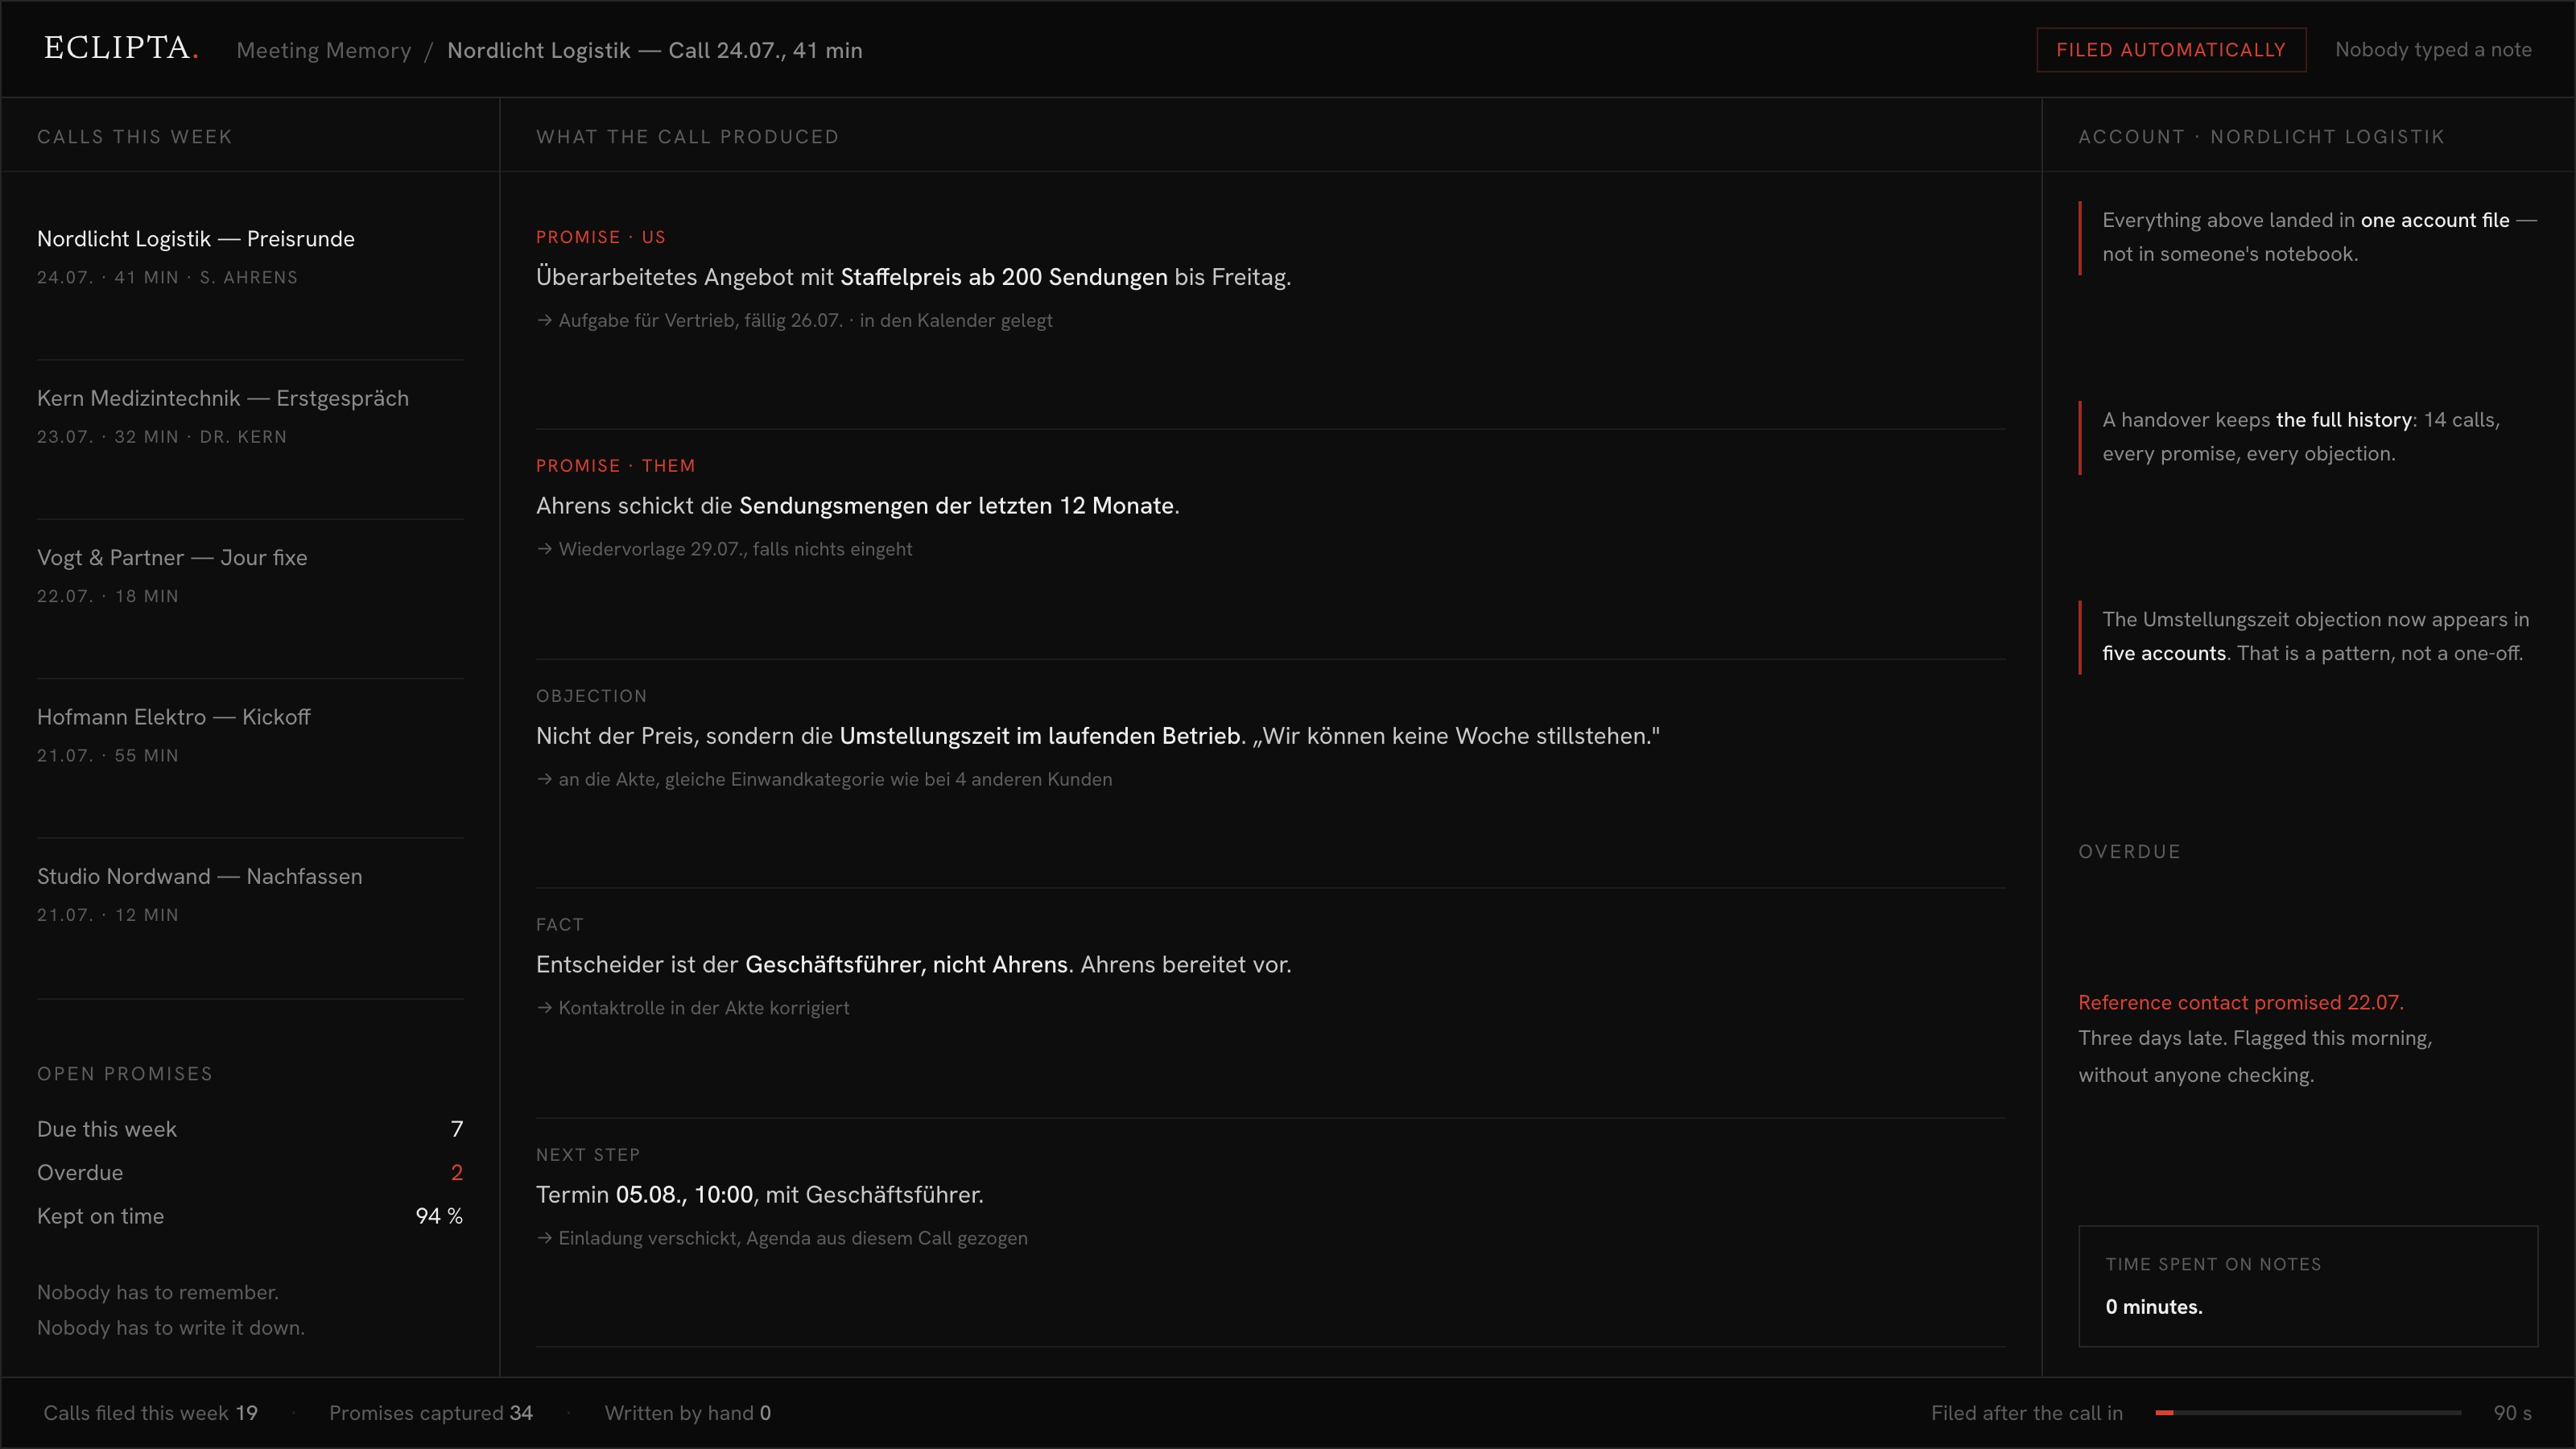Screen dimensions: 2576x1449
Task: Click the ACCOUNT · NORDLICHT LOGISTIK heading
Action: tap(2261, 137)
